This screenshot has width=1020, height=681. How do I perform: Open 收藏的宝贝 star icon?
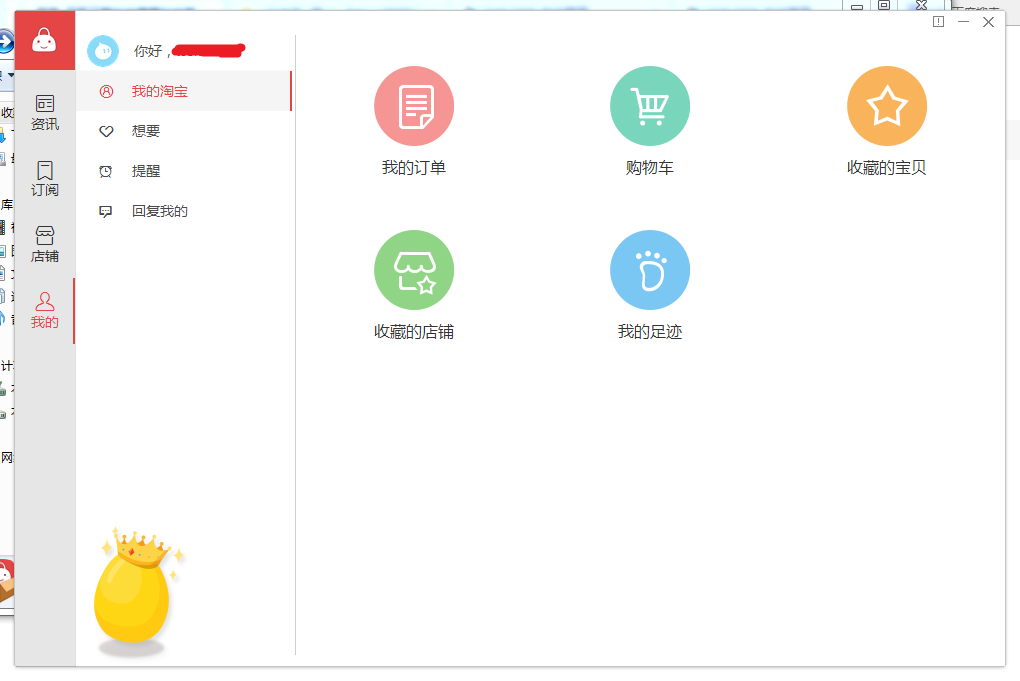pos(886,106)
